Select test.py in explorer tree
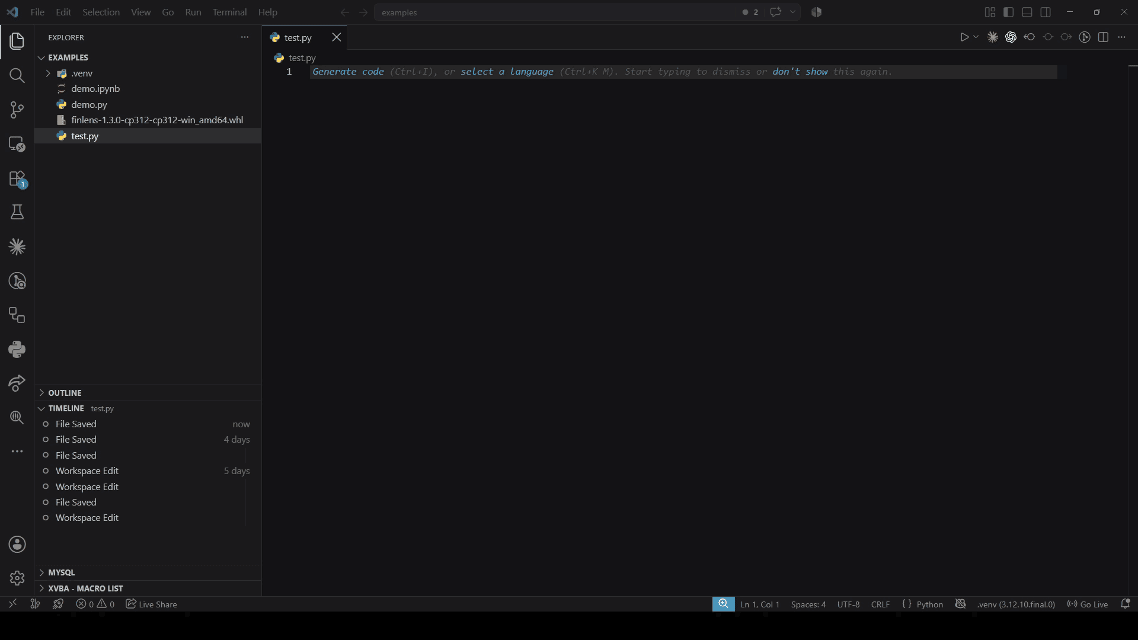 [x=147, y=136]
